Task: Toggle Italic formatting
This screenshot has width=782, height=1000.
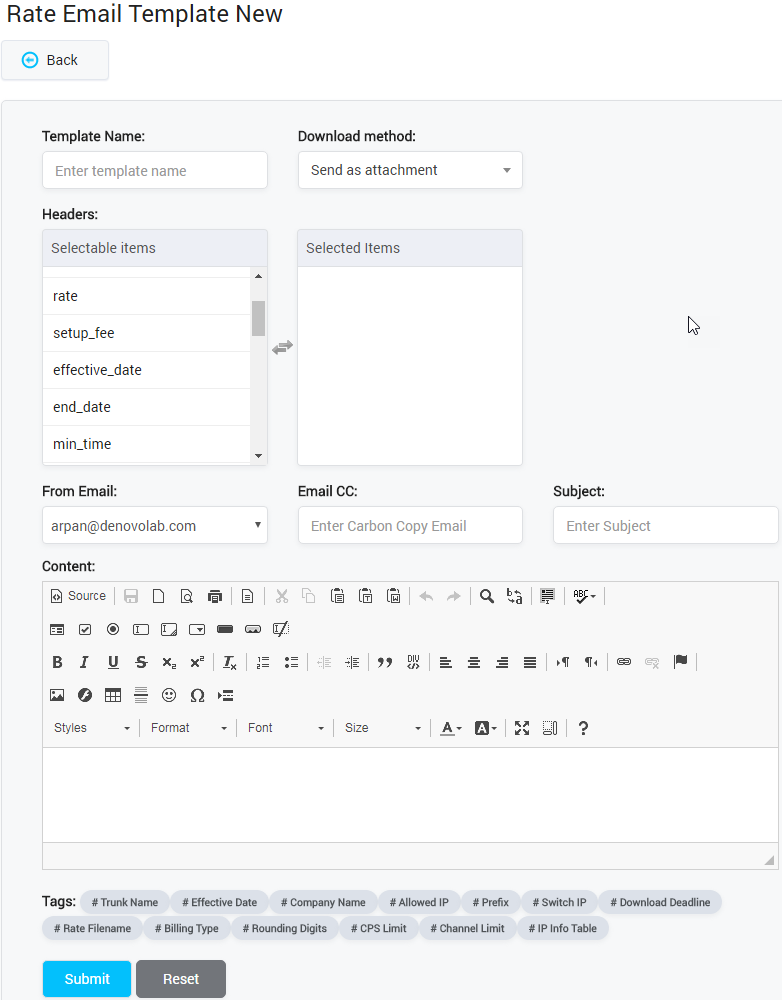Action: 85,662
